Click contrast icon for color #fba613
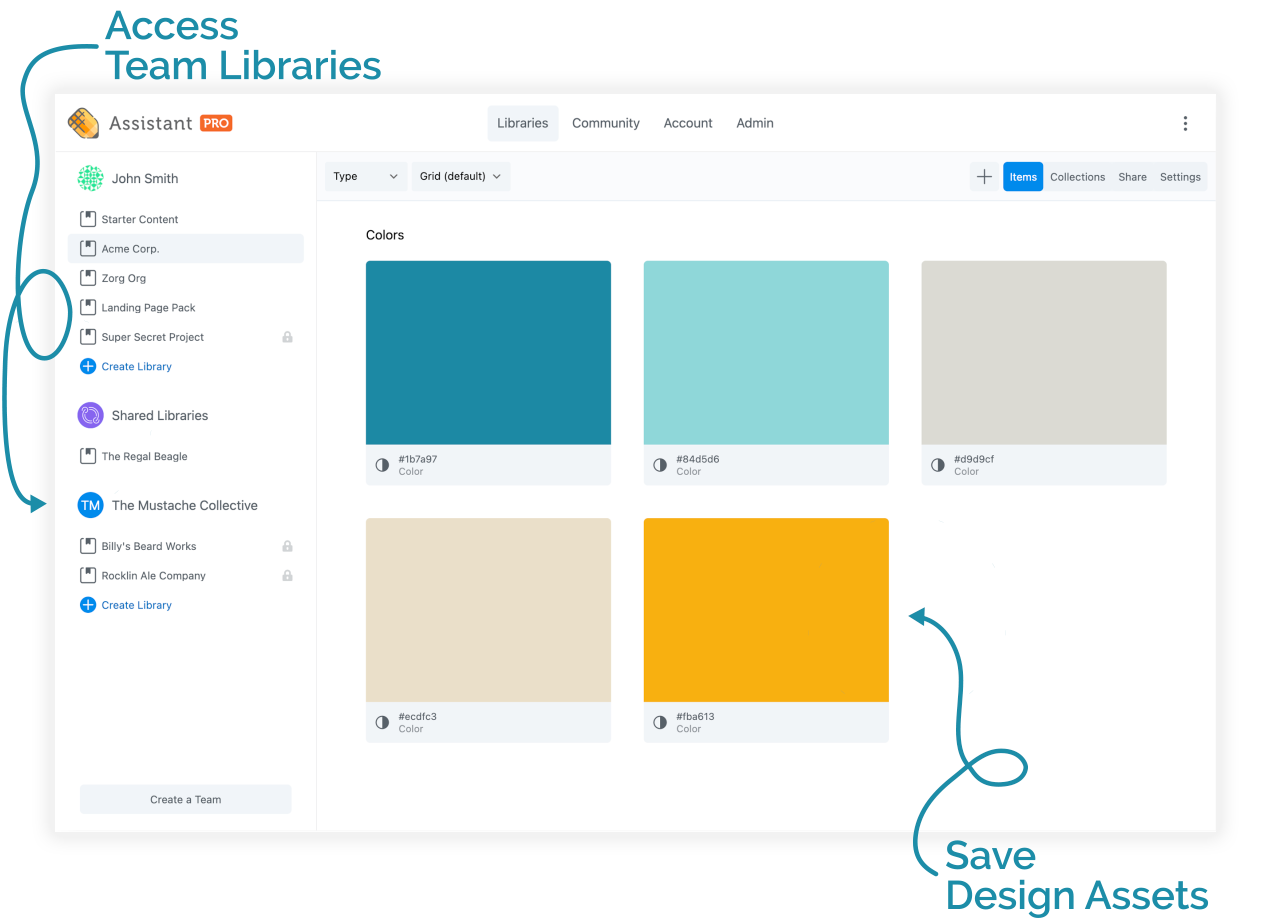Screen dimensions: 1280x920 (x=660, y=722)
